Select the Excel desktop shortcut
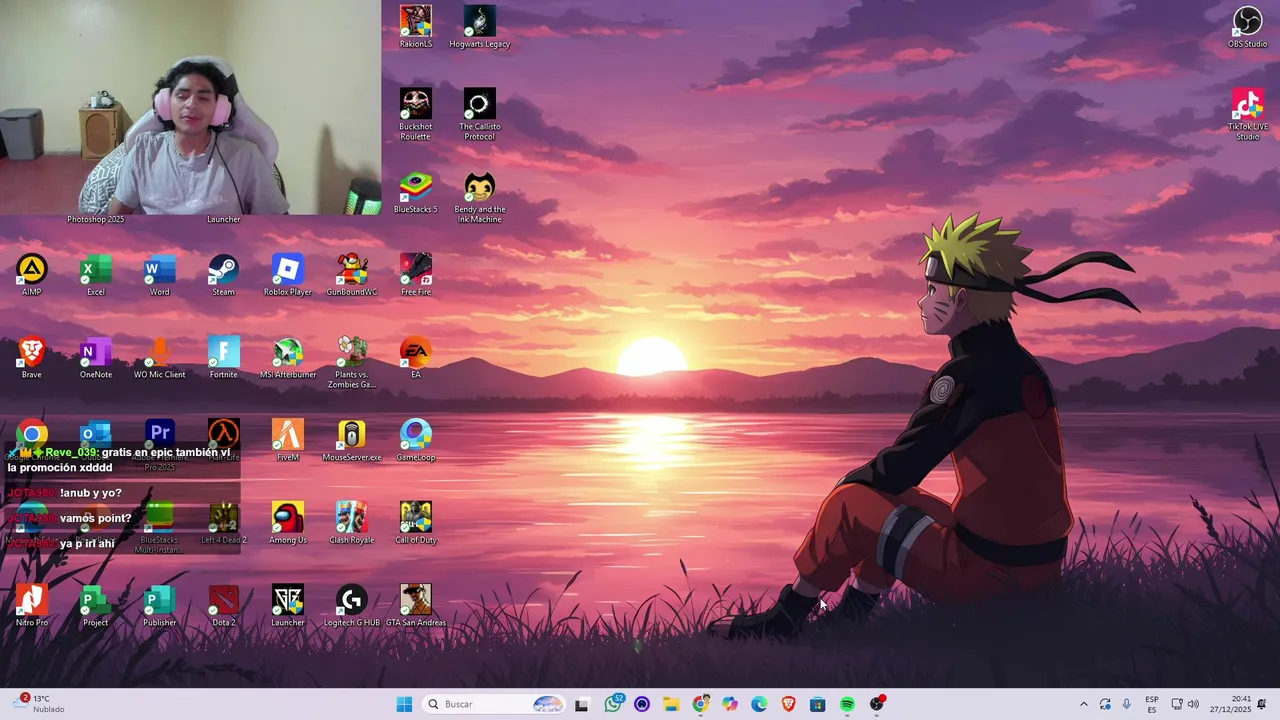1280x720 pixels. 96,275
